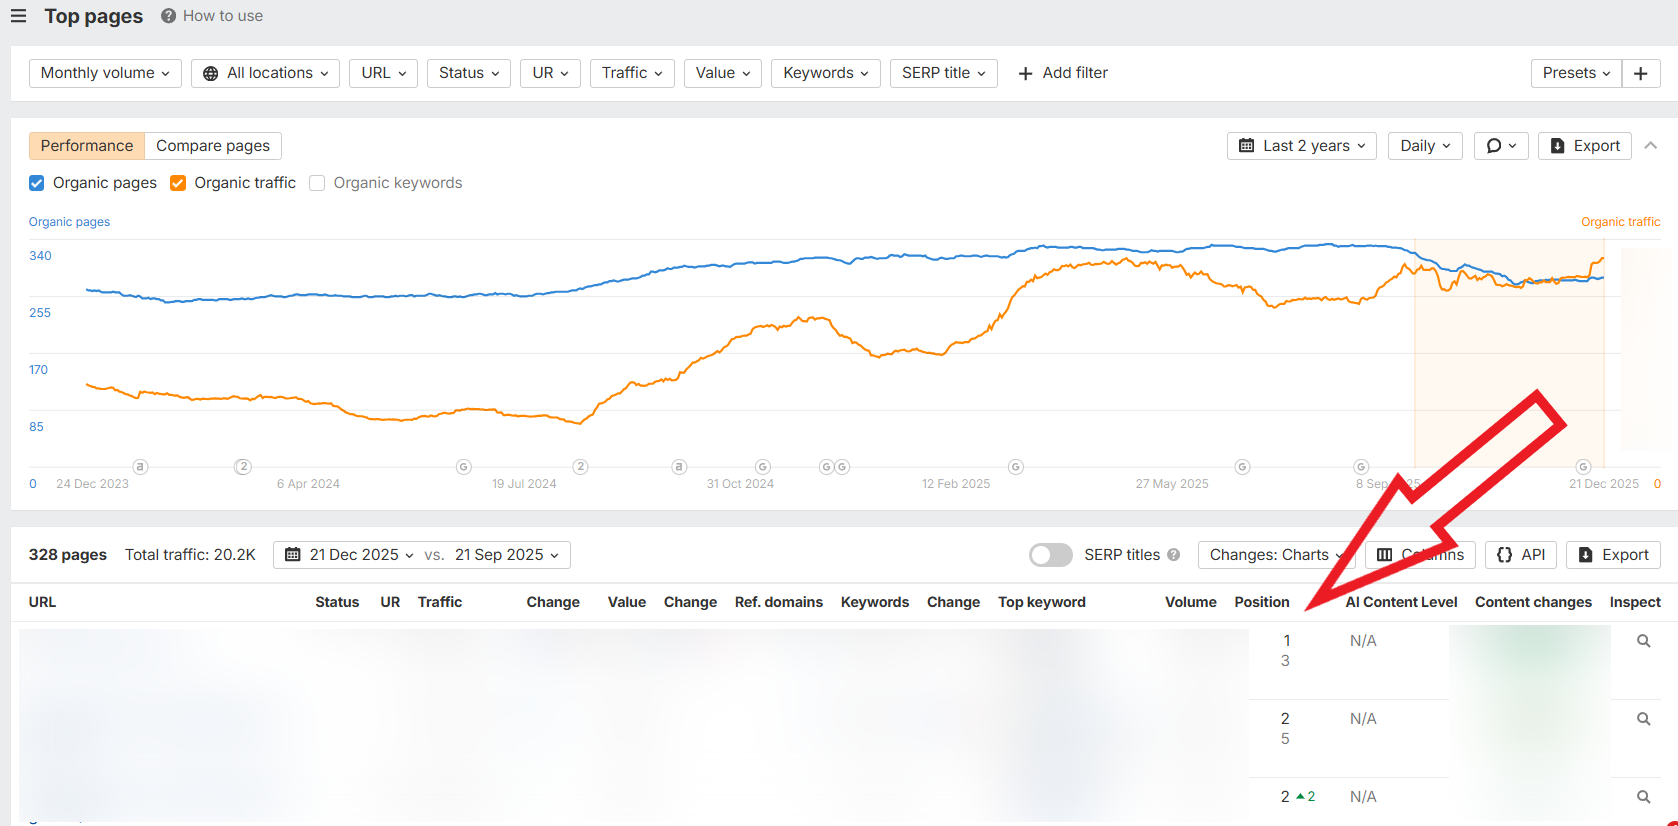Image resolution: width=1678 pixels, height=826 pixels.
Task: Export the performance chart
Action: (x=1585, y=146)
